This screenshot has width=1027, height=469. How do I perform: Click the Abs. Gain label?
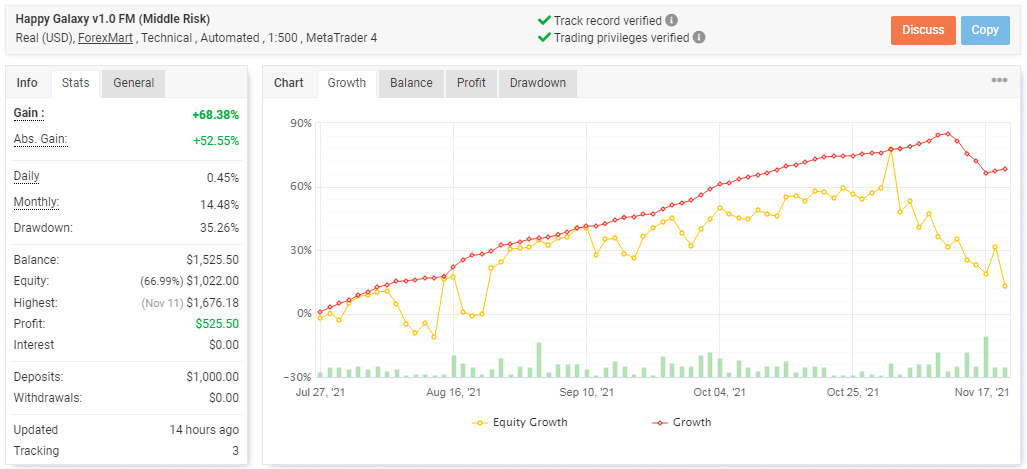40,139
